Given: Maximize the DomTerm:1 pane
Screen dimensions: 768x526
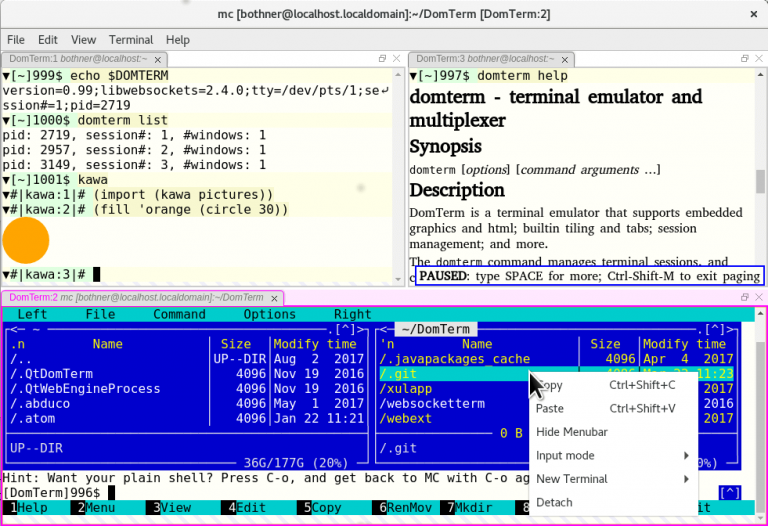Looking at the screenshot, I should (382, 59).
